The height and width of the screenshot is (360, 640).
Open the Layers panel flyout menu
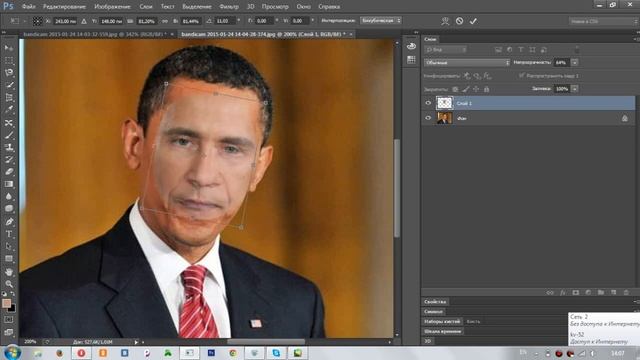(636, 39)
